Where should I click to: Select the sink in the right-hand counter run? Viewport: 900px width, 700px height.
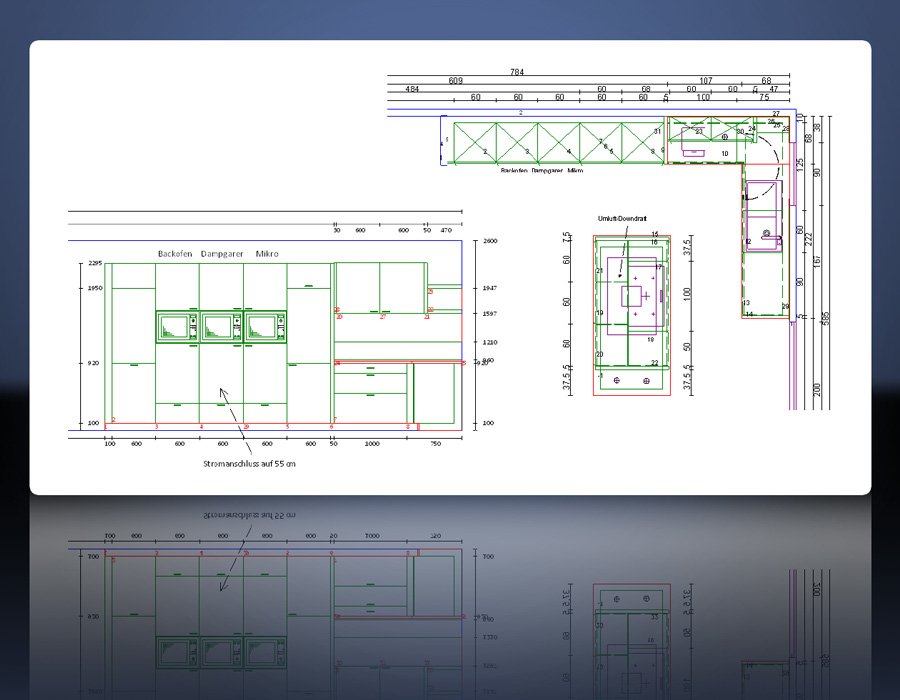point(763,216)
